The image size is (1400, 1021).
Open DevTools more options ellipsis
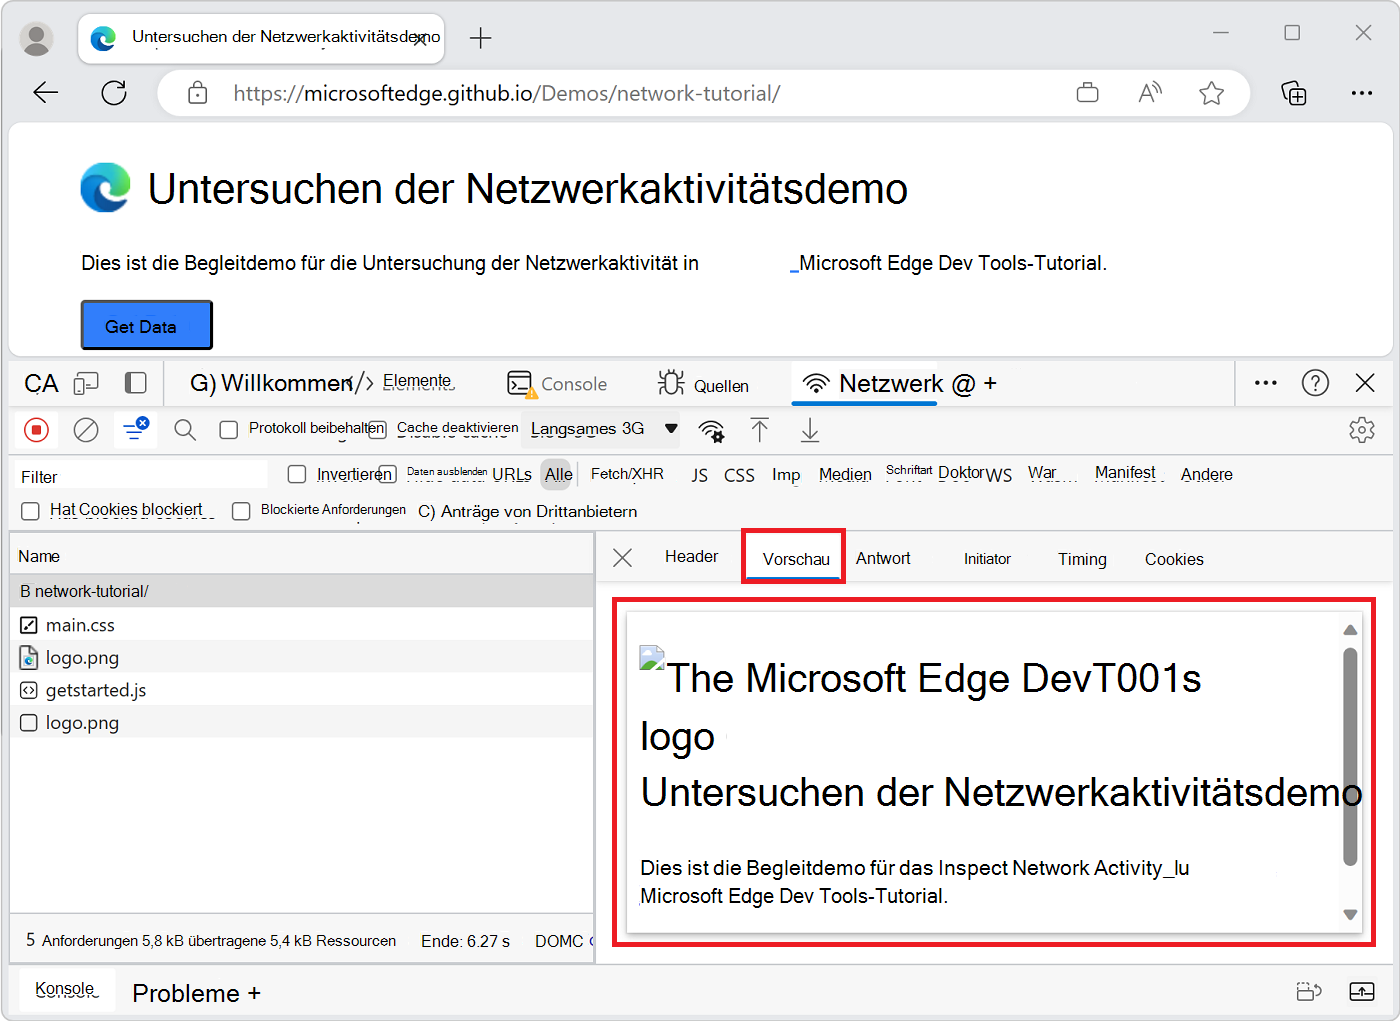1266,383
